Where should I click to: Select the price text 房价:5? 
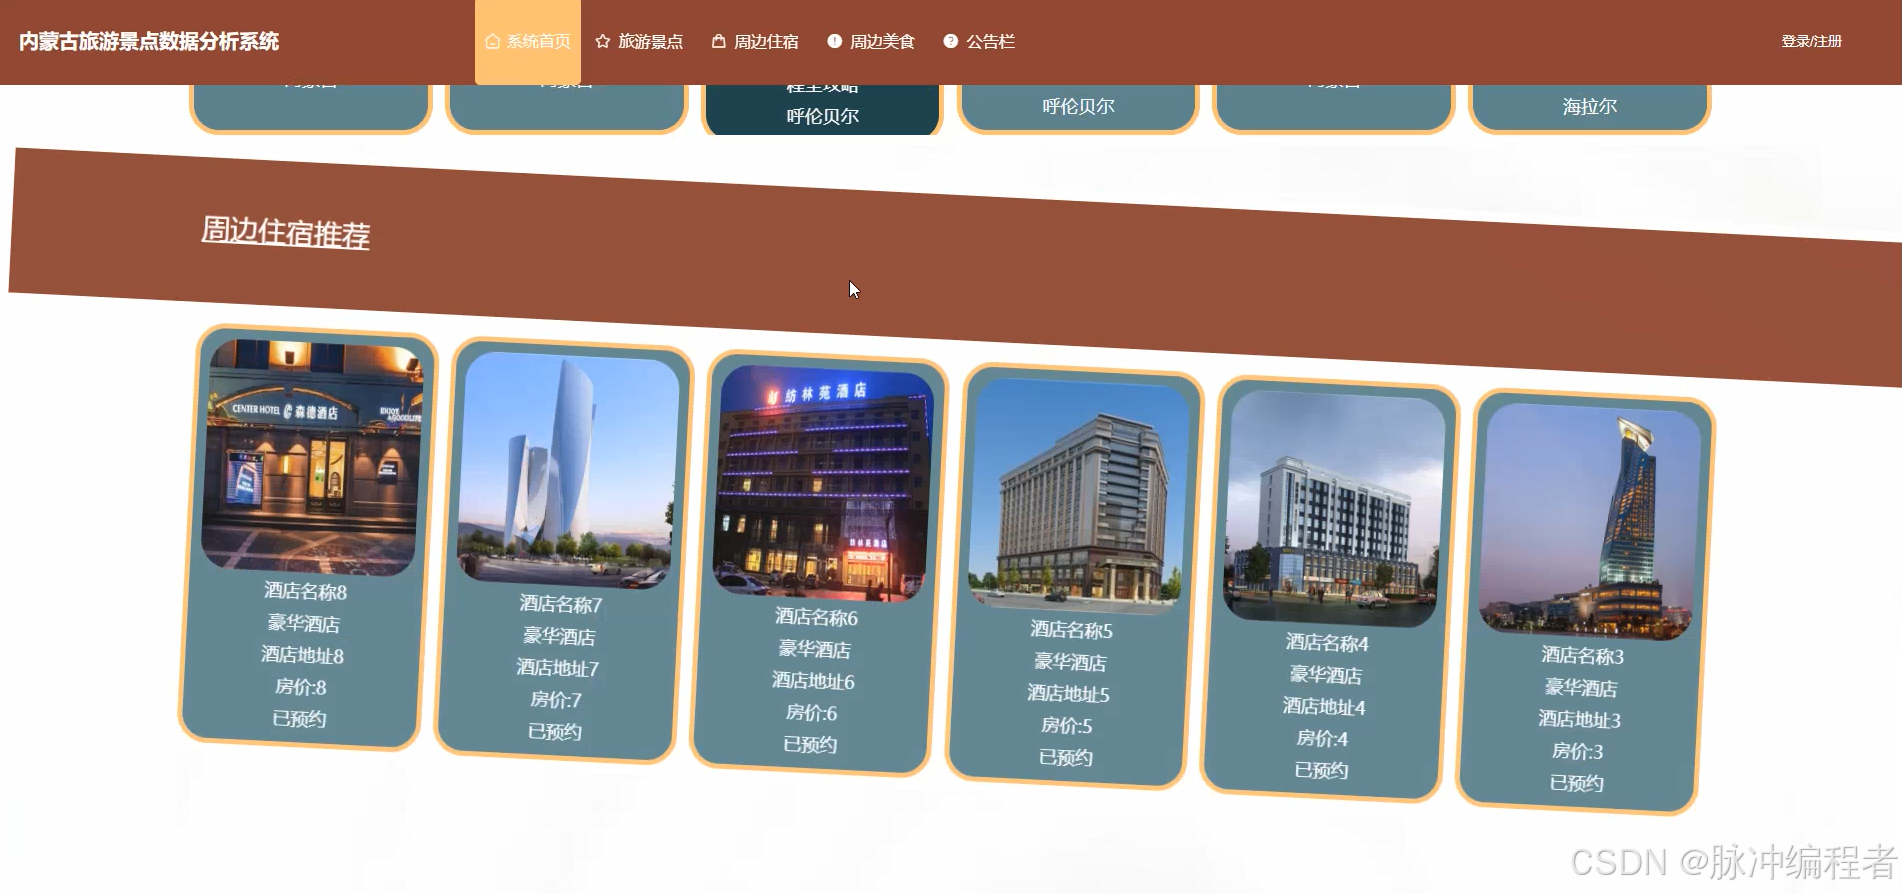[x=1066, y=725]
